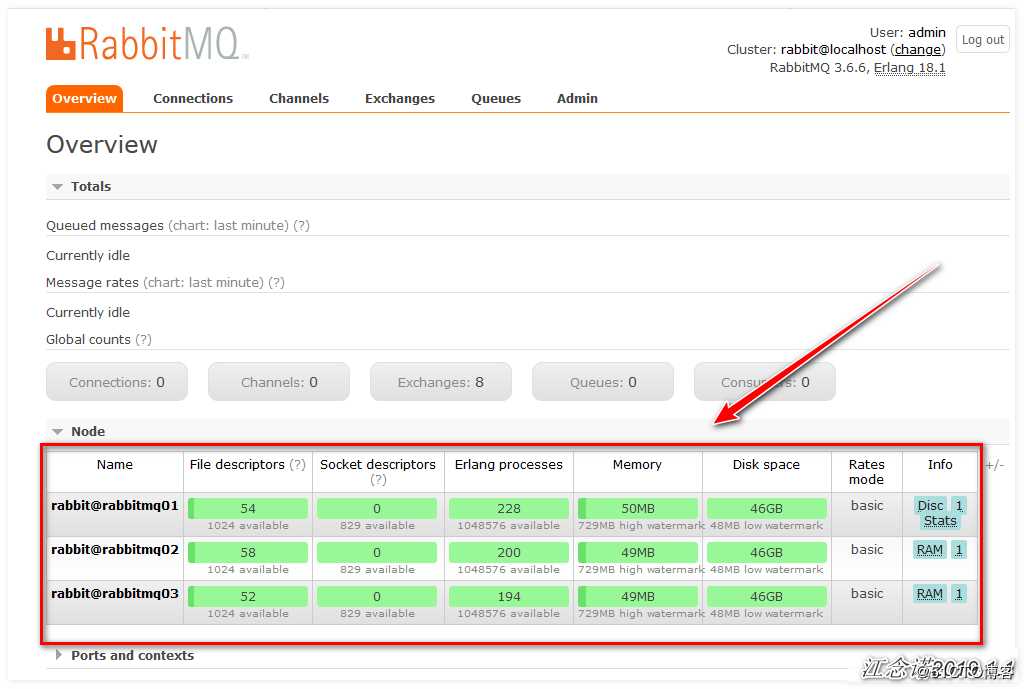This screenshot has height=689, width=1024.
Task: Click the Rates mode column header
Action: tap(866, 472)
